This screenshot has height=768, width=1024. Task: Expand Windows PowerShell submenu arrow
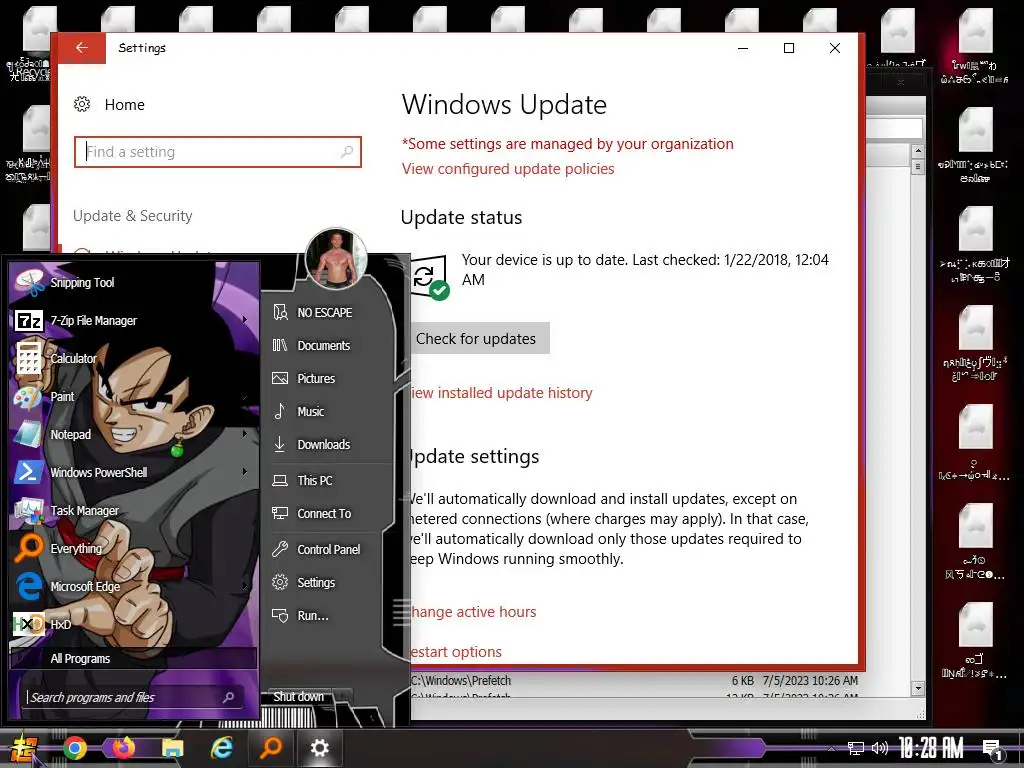click(x=245, y=472)
